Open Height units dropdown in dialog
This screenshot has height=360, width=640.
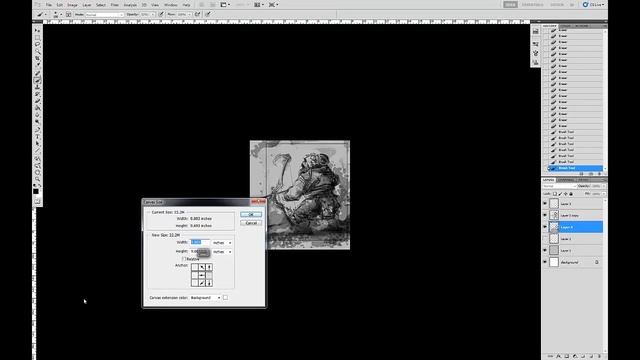[x=222, y=252]
